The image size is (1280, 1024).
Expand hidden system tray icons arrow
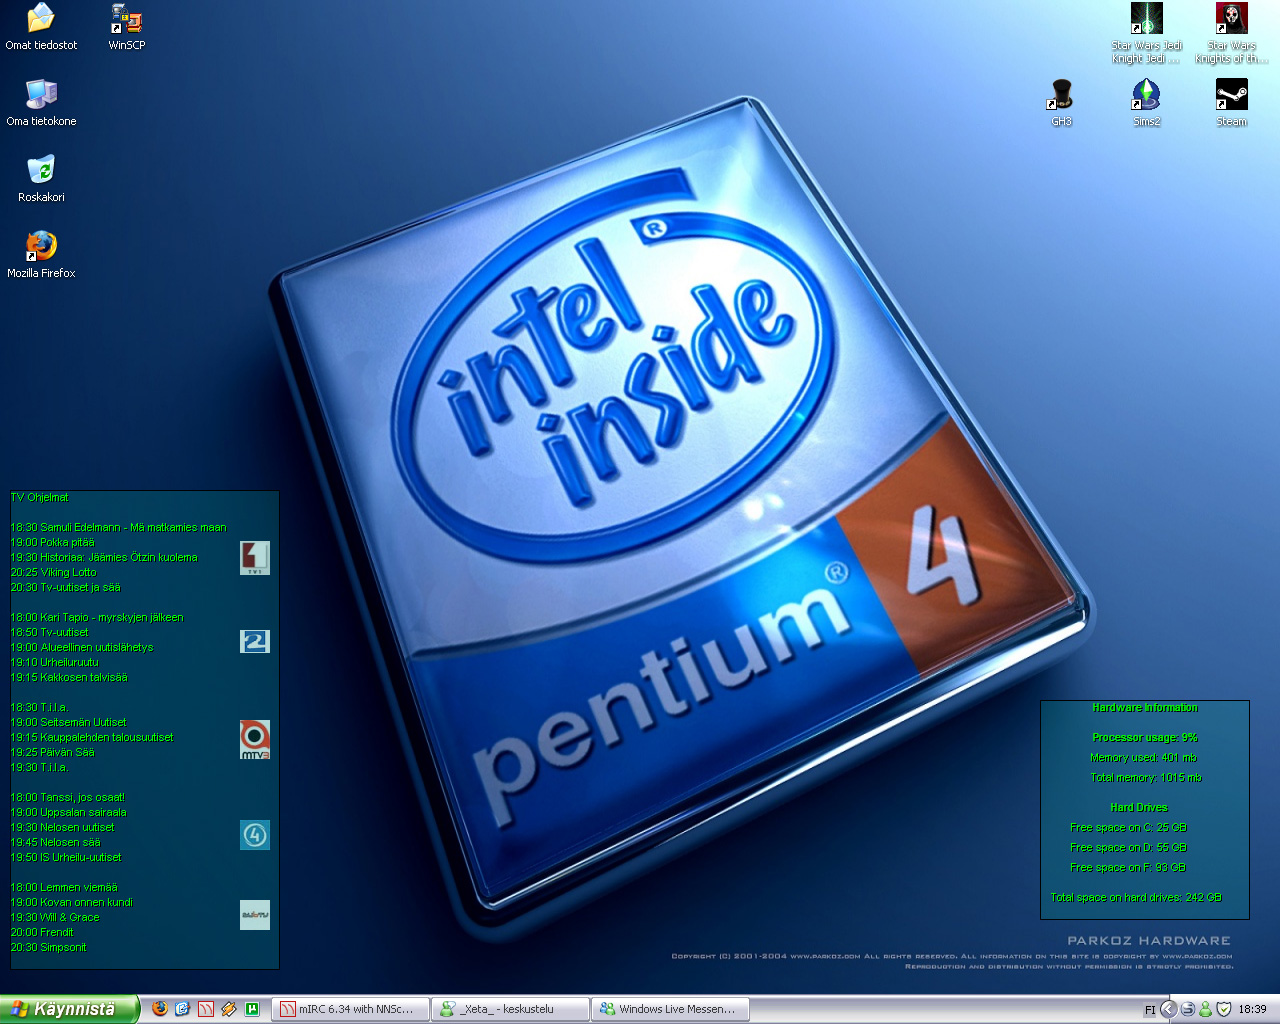1167,1009
